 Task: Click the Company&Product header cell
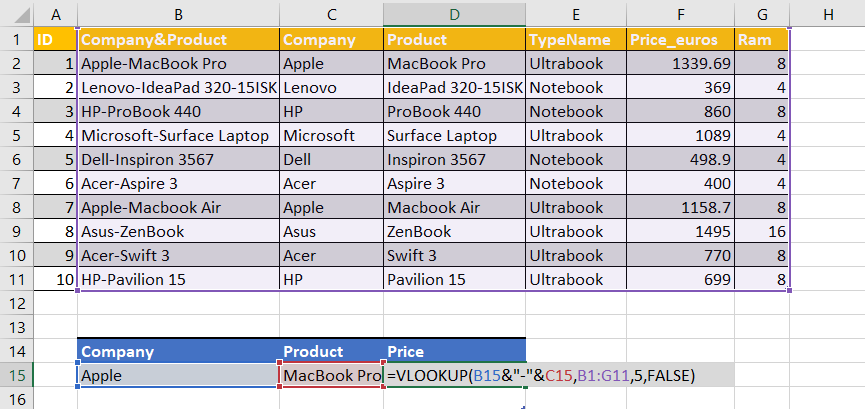[x=178, y=40]
